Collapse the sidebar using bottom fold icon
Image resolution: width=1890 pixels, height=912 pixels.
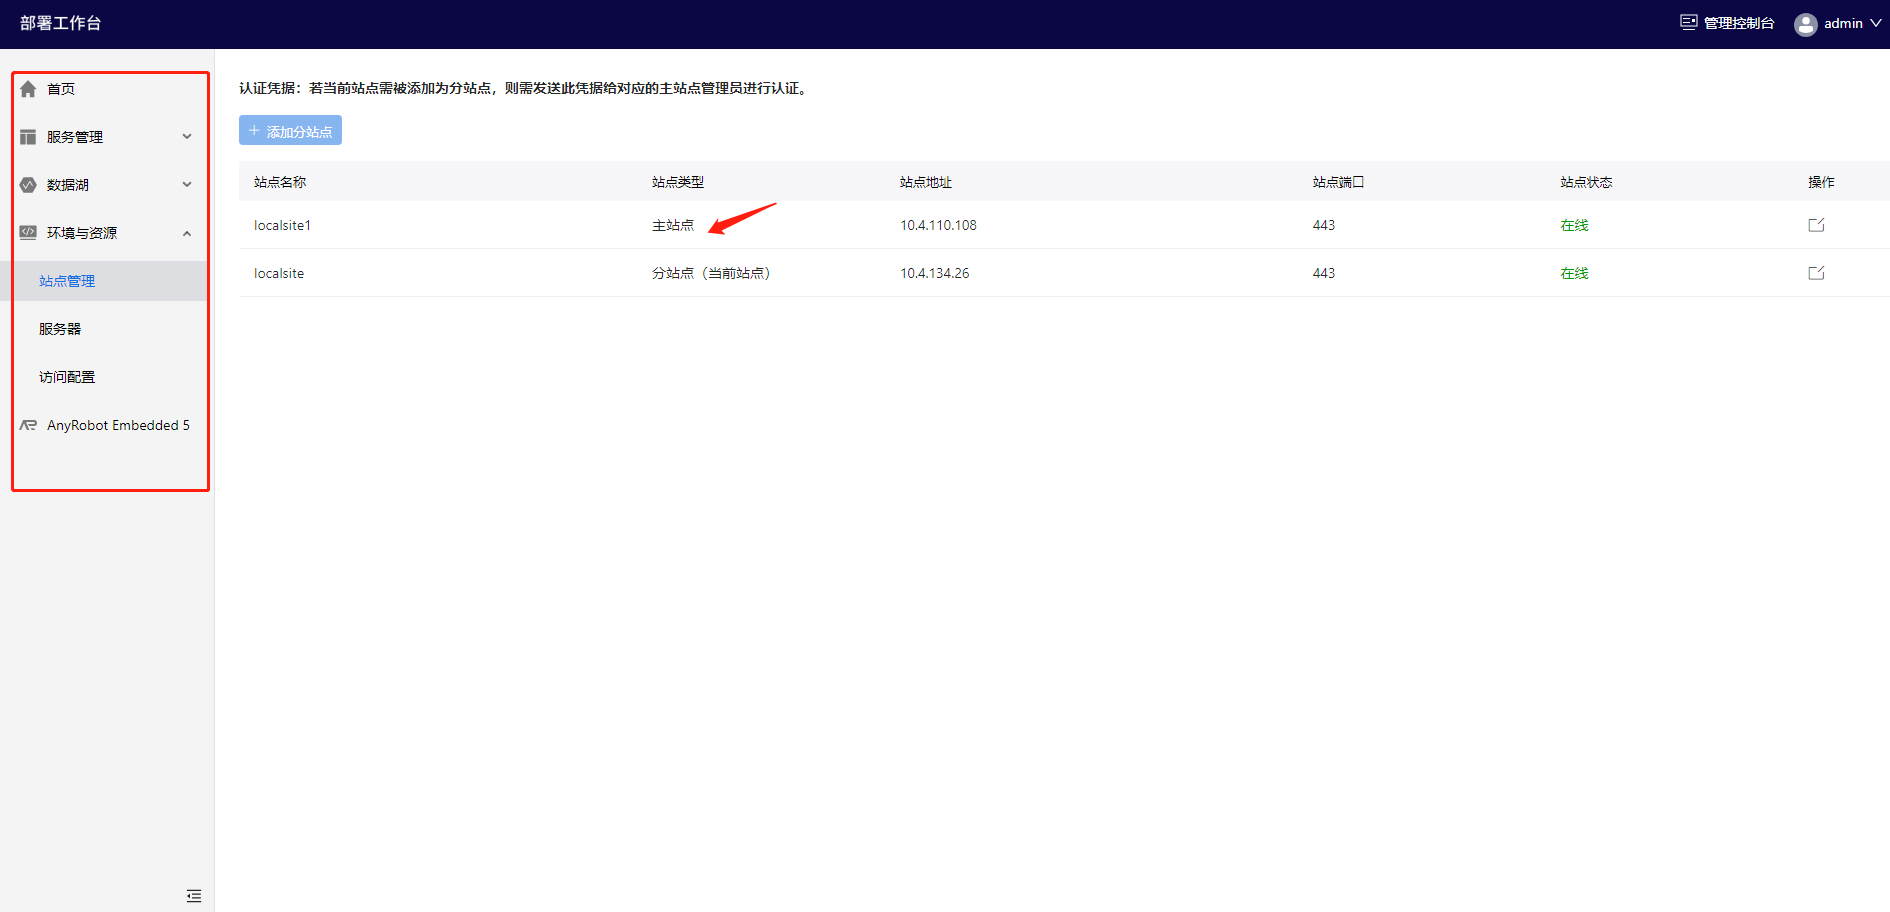(x=194, y=896)
